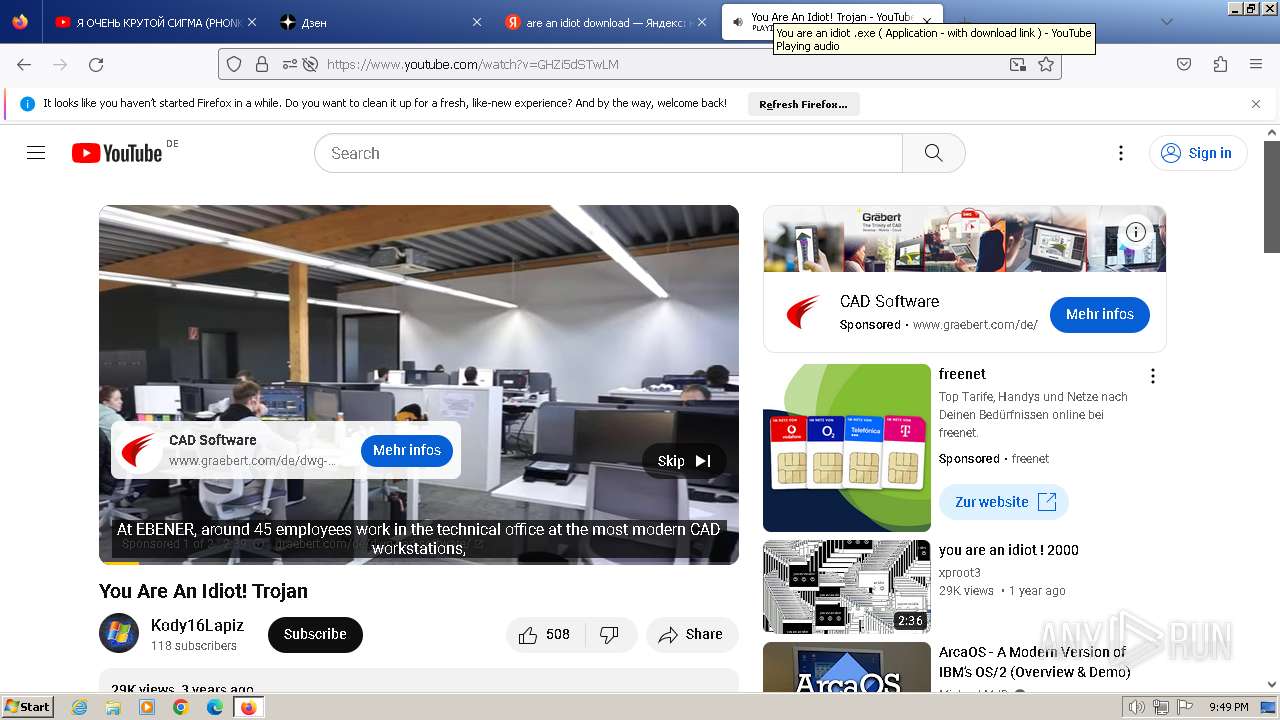The width and height of the screenshot is (1280, 720).
Task: Focus the YouTube search field
Action: (608, 153)
